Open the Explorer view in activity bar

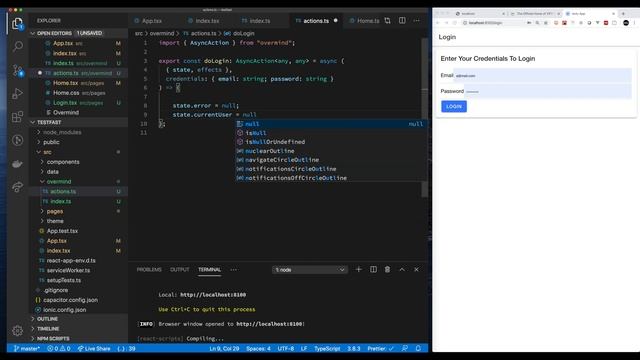18,24
